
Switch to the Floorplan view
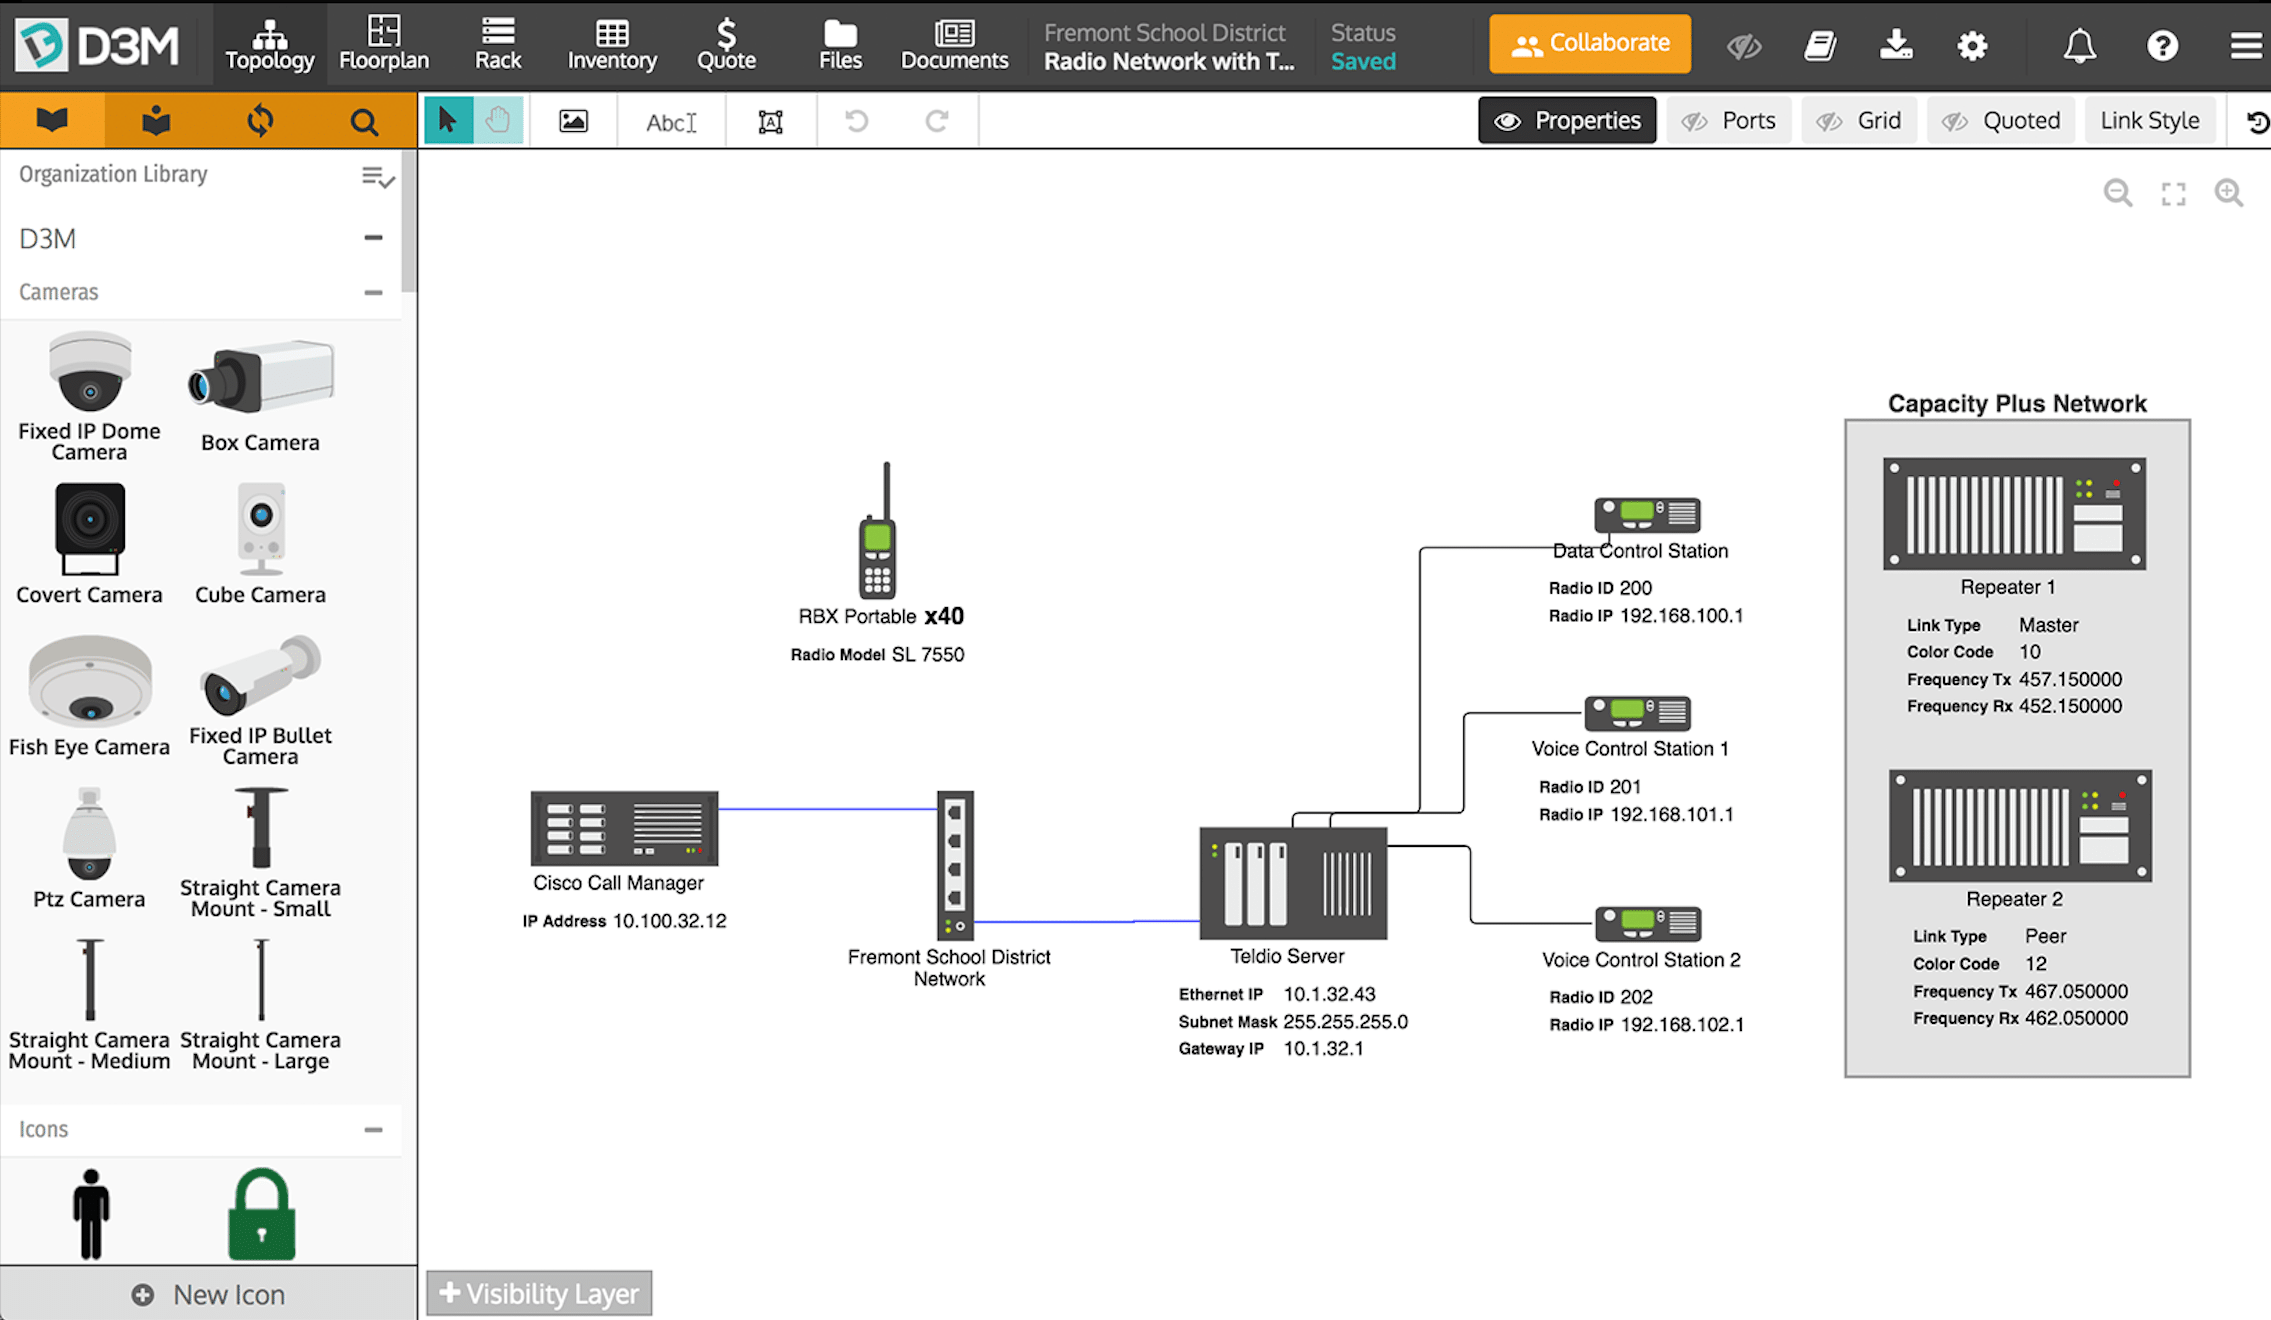pos(384,46)
